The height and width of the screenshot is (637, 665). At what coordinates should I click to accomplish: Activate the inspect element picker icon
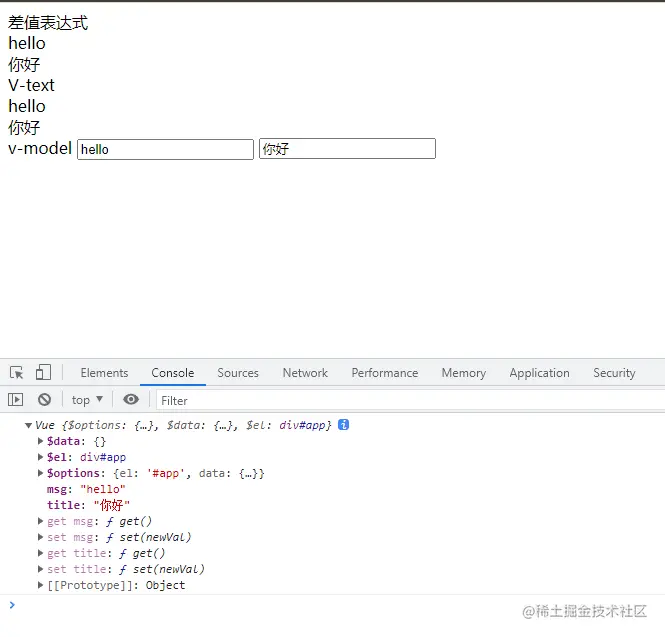[x=17, y=373]
